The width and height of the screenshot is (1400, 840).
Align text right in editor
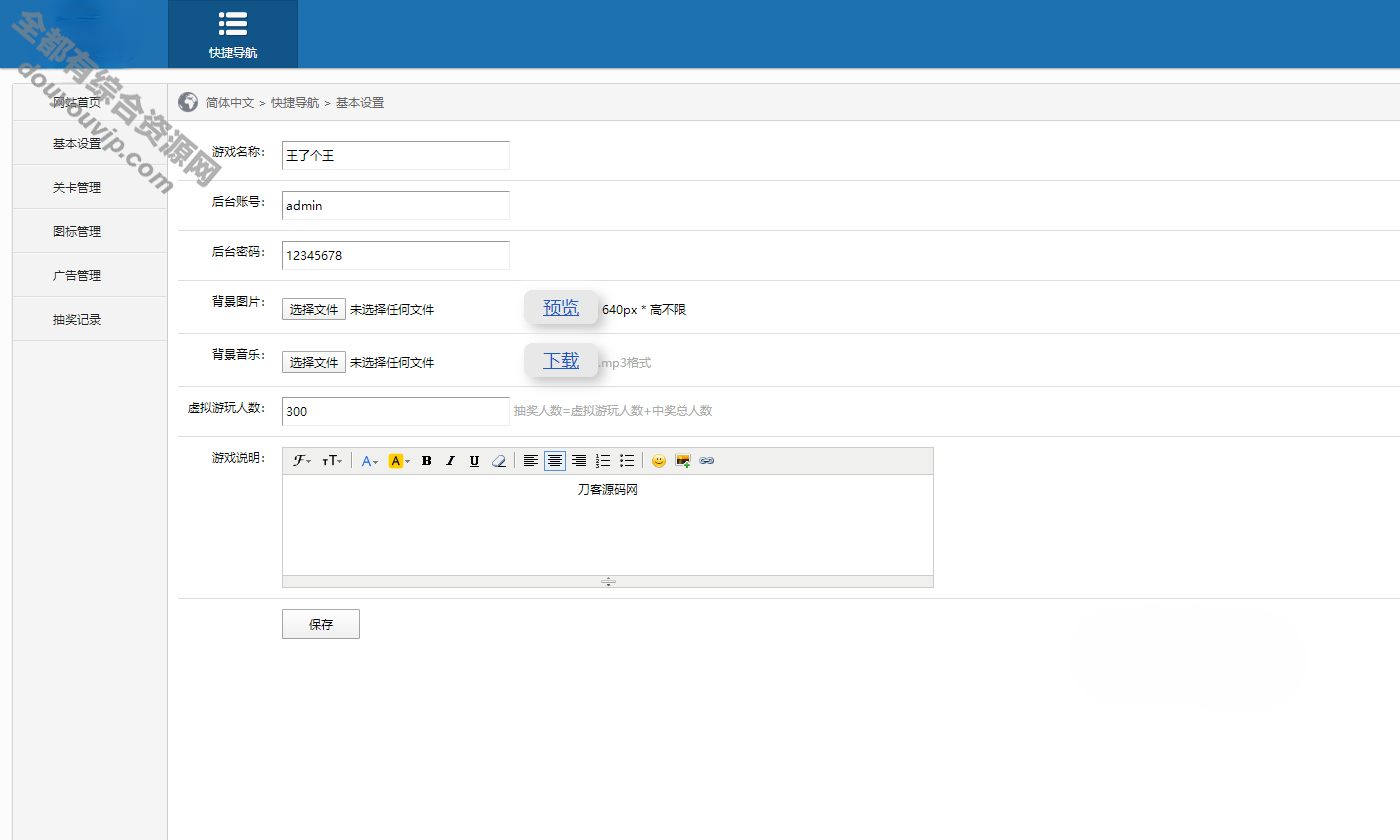coord(579,461)
